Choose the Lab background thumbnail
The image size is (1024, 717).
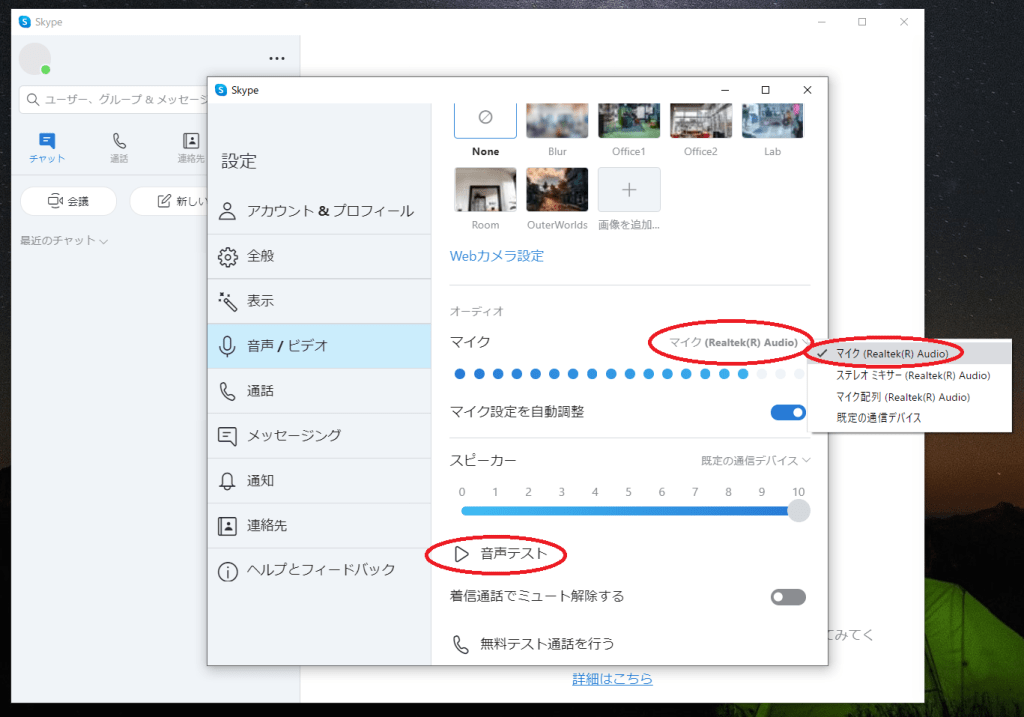(773, 121)
